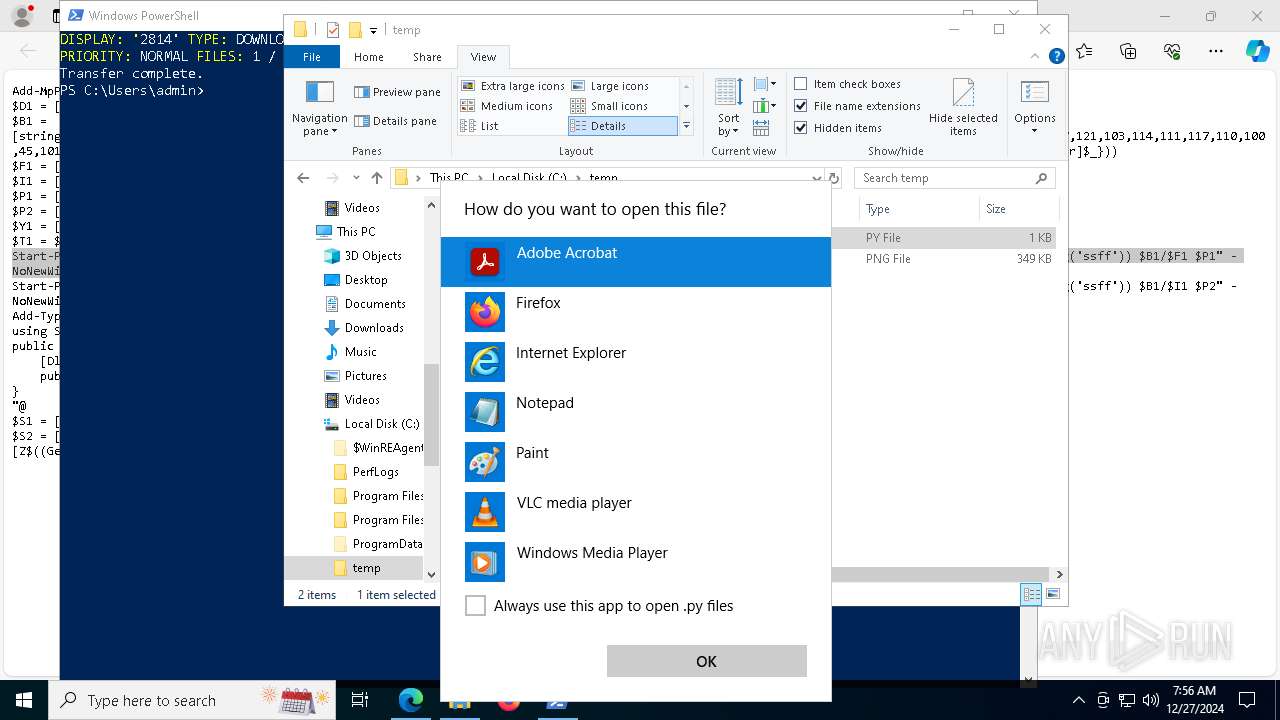Screen dimensions: 1280x720
Task: Sort by the Size column header
Action: [x=1017, y=209]
